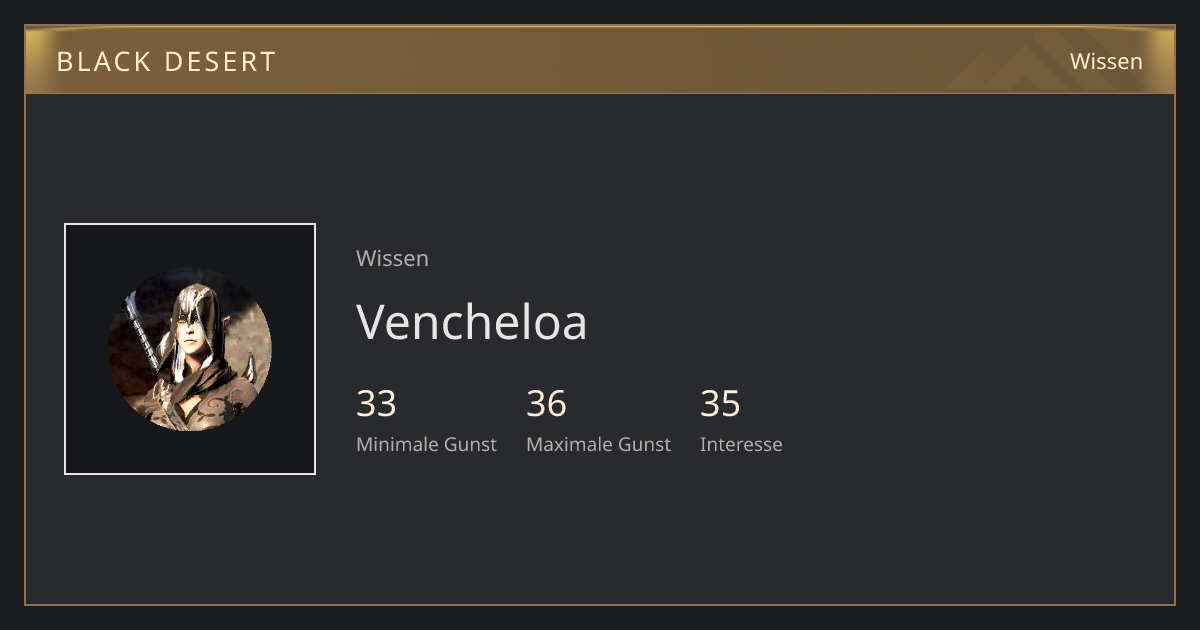Click the value 33 for minimal favor
The height and width of the screenshot is (630, 1200).
pos(376,404)
